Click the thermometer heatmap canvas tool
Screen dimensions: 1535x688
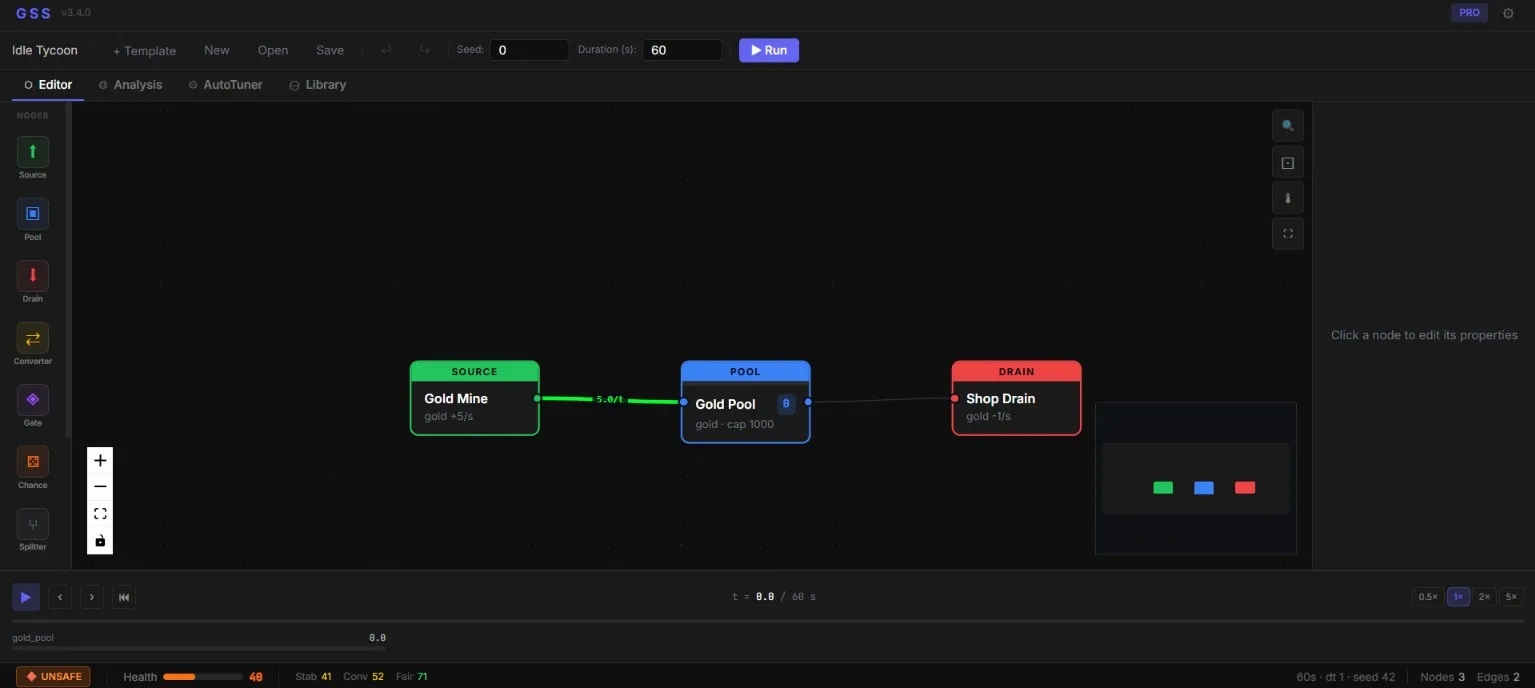[x=1288, y=198]
